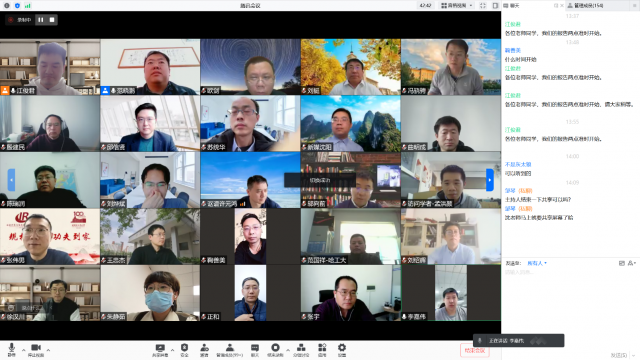Expand the arrow next to the camera
The height and width of the screenshot is (360, 640).
[x=48, y=350]
